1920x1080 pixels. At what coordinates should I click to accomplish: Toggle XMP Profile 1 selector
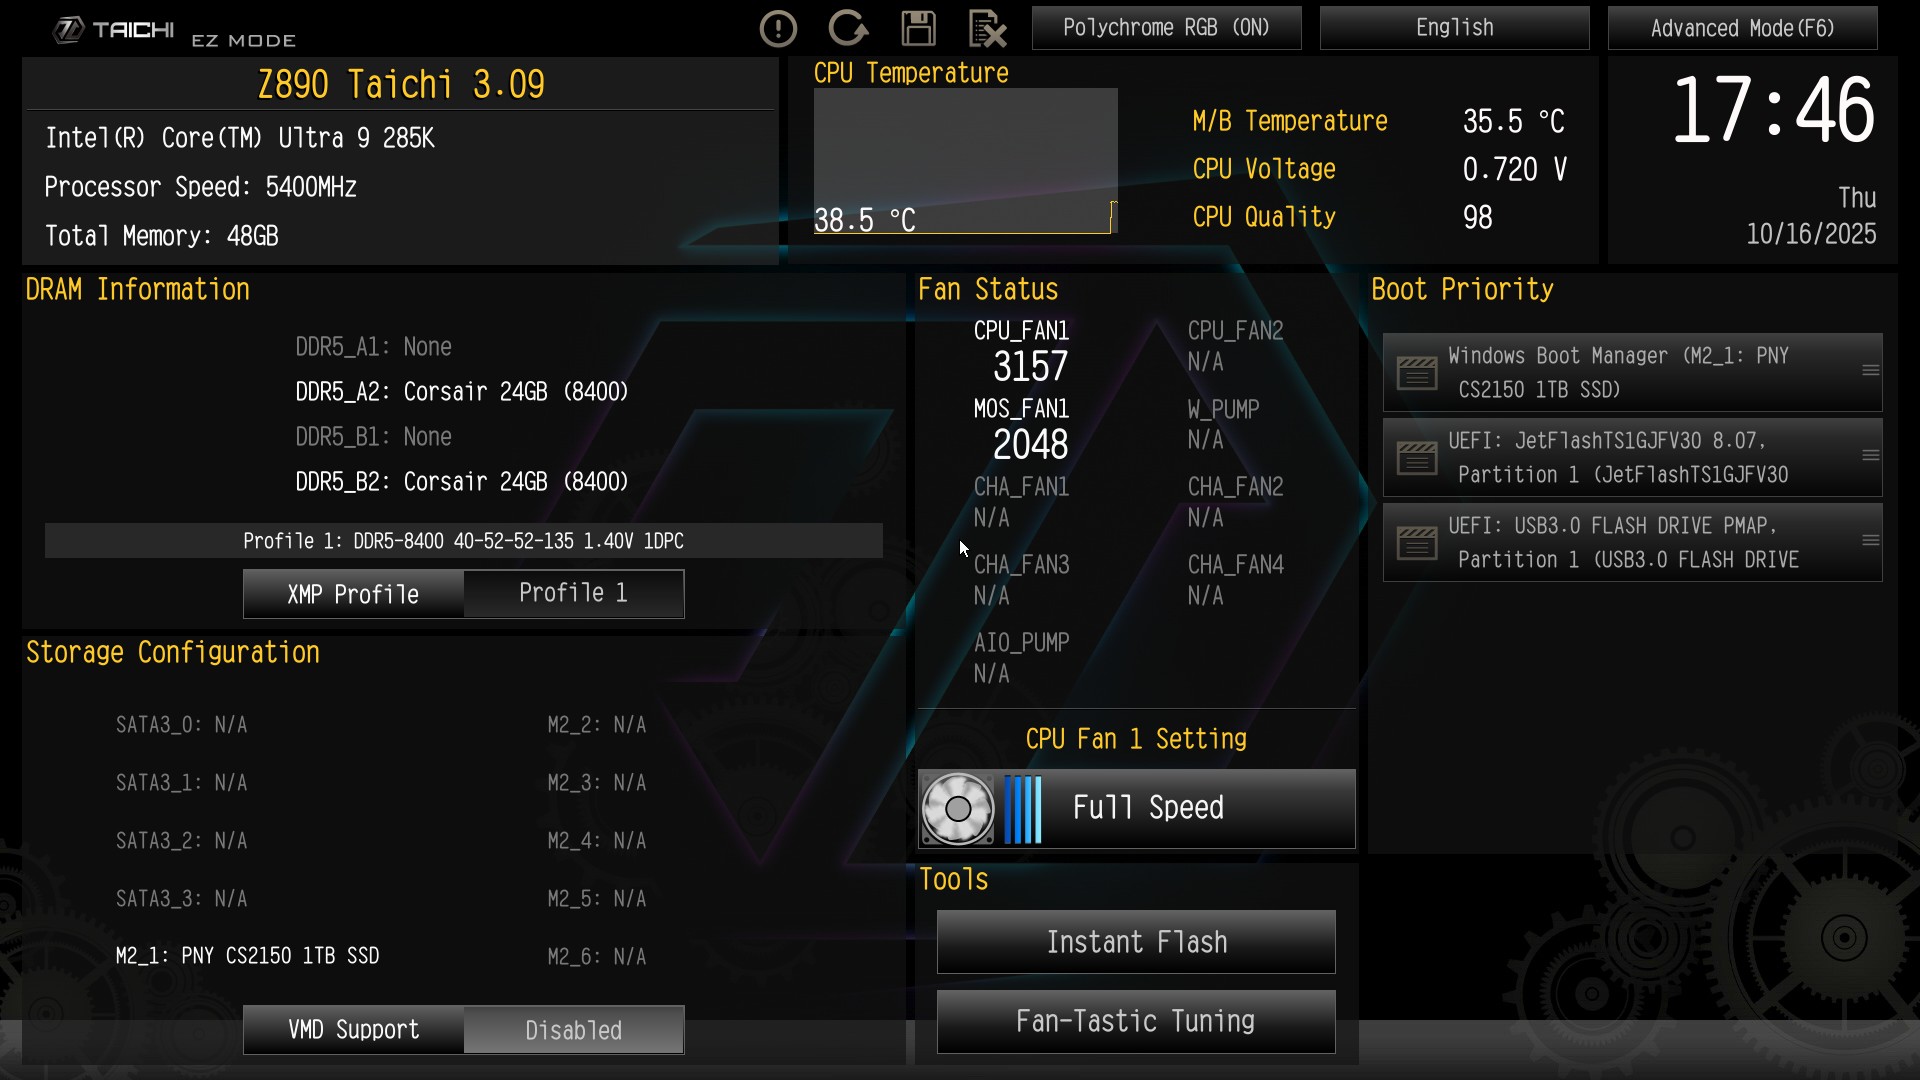tap(573, 594)
